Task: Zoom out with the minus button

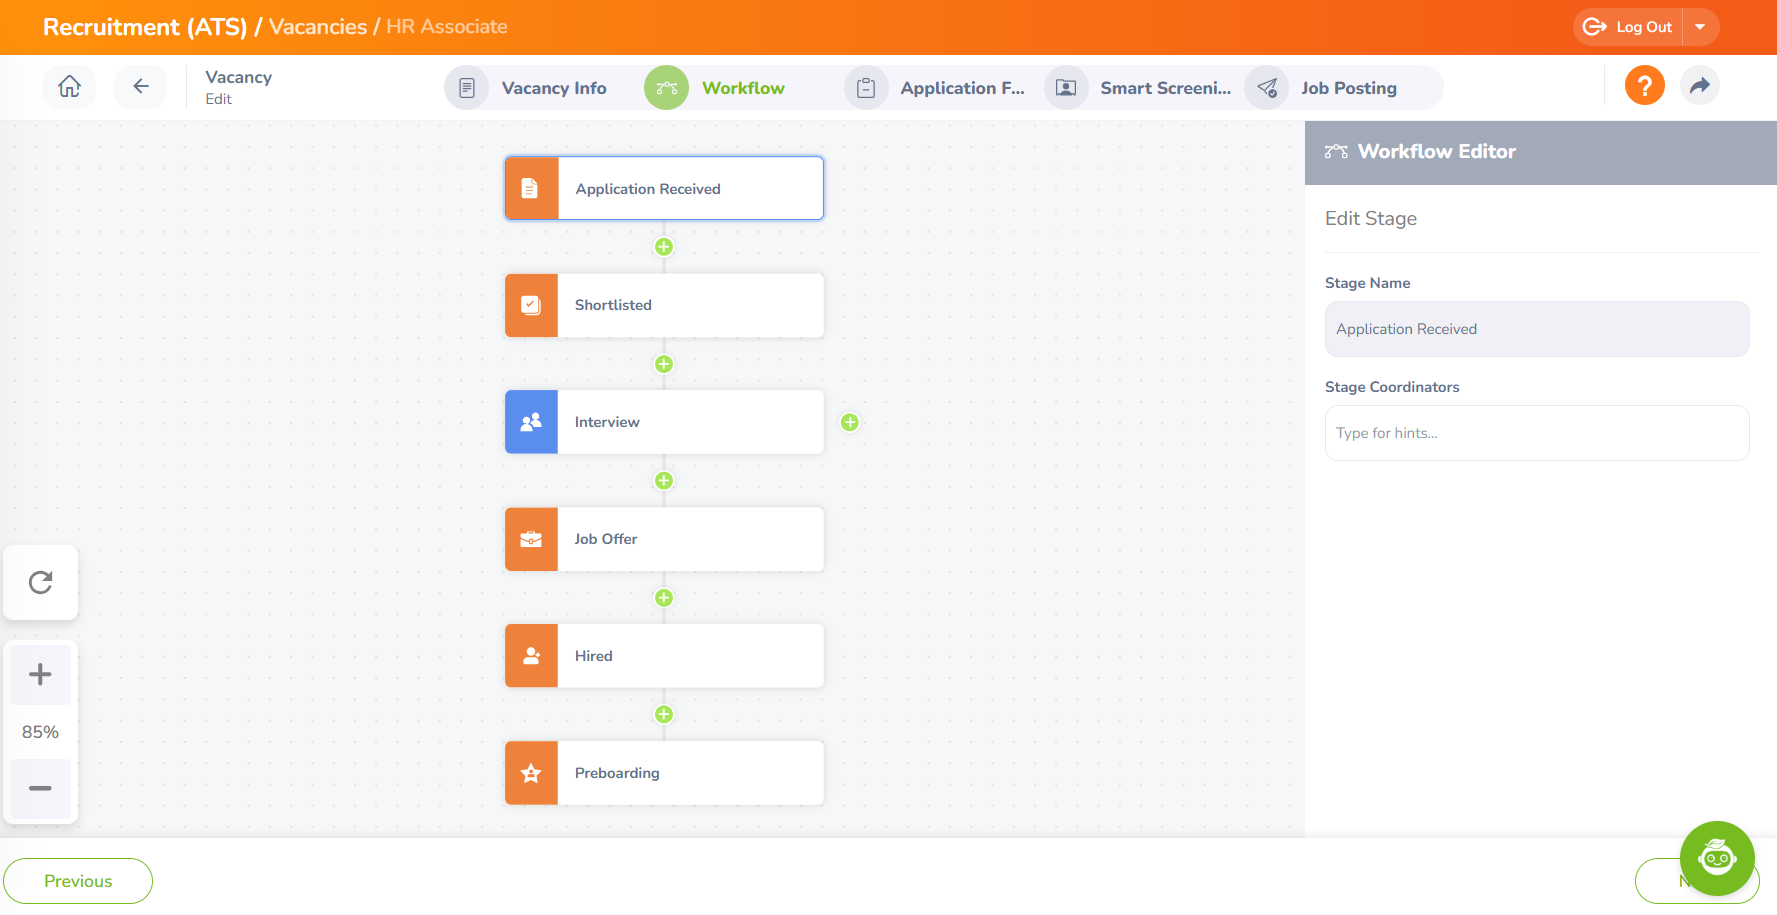Action: 41,788
